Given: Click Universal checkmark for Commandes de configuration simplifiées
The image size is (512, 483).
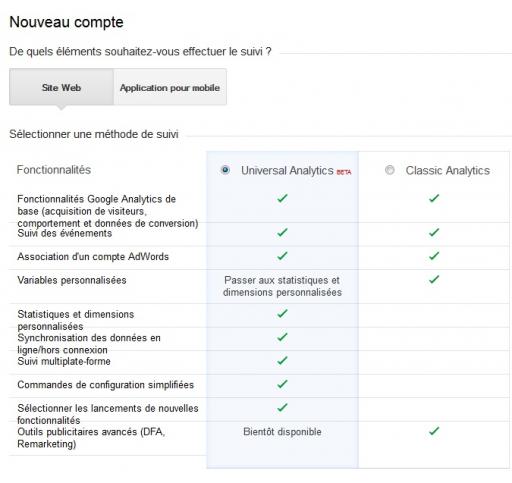Looking at the screenshot, I should [x=282, y=384].
